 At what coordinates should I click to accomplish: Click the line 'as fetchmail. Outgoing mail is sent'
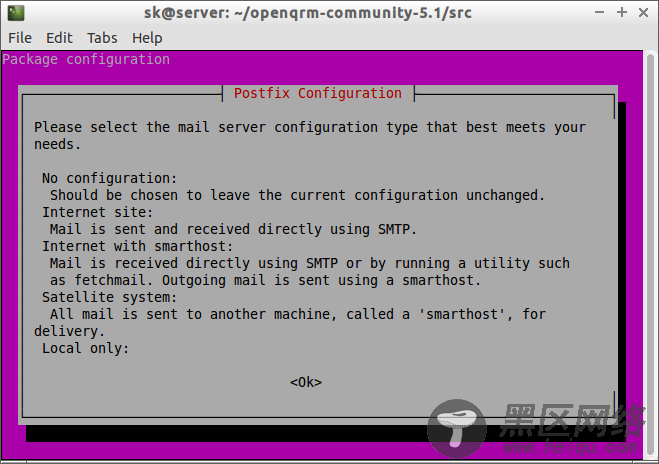click(265, 280)
